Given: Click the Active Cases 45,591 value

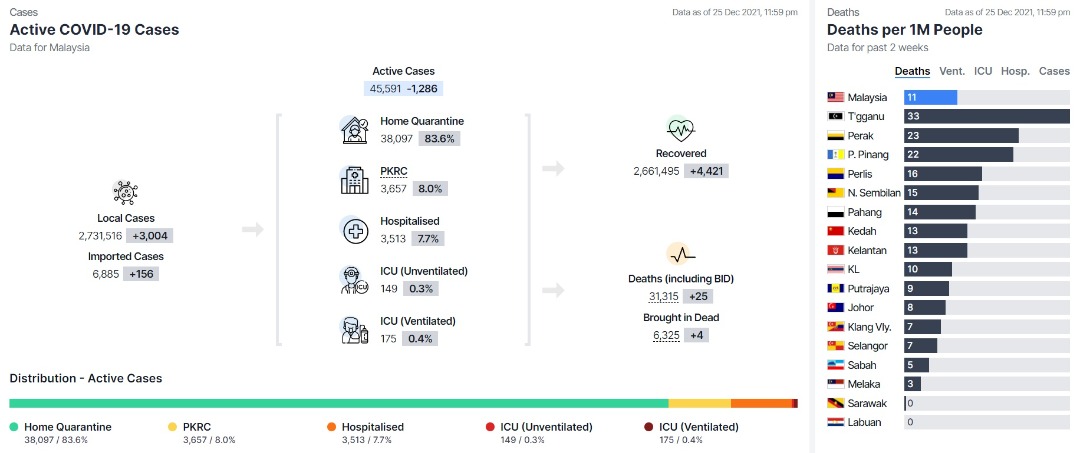Looking at the screenshot, I should coord(385,89).
